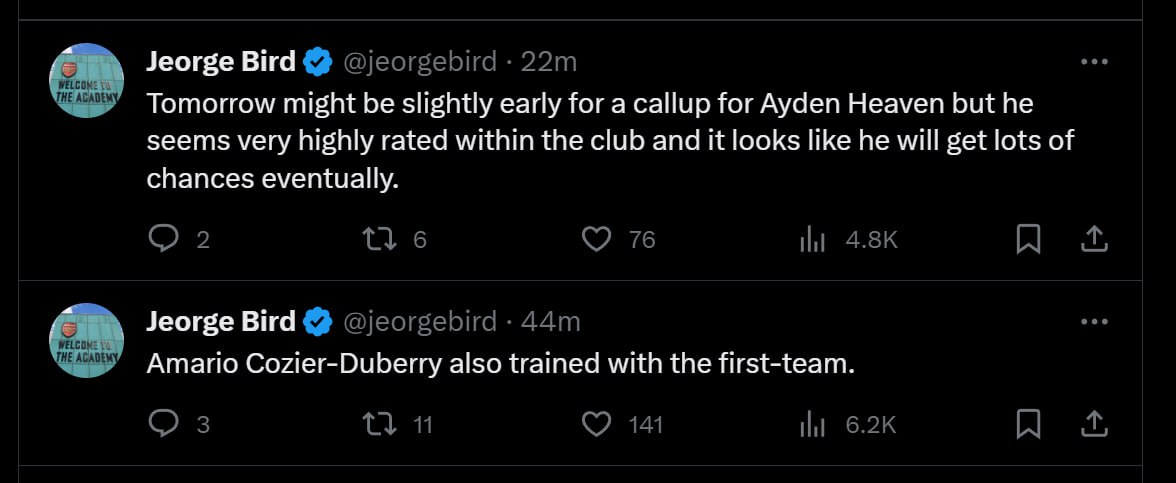Open more options on Cozier-Duberry tweet
Viewport: 1176px width, 483px height.
click(x=1095, y=322)
